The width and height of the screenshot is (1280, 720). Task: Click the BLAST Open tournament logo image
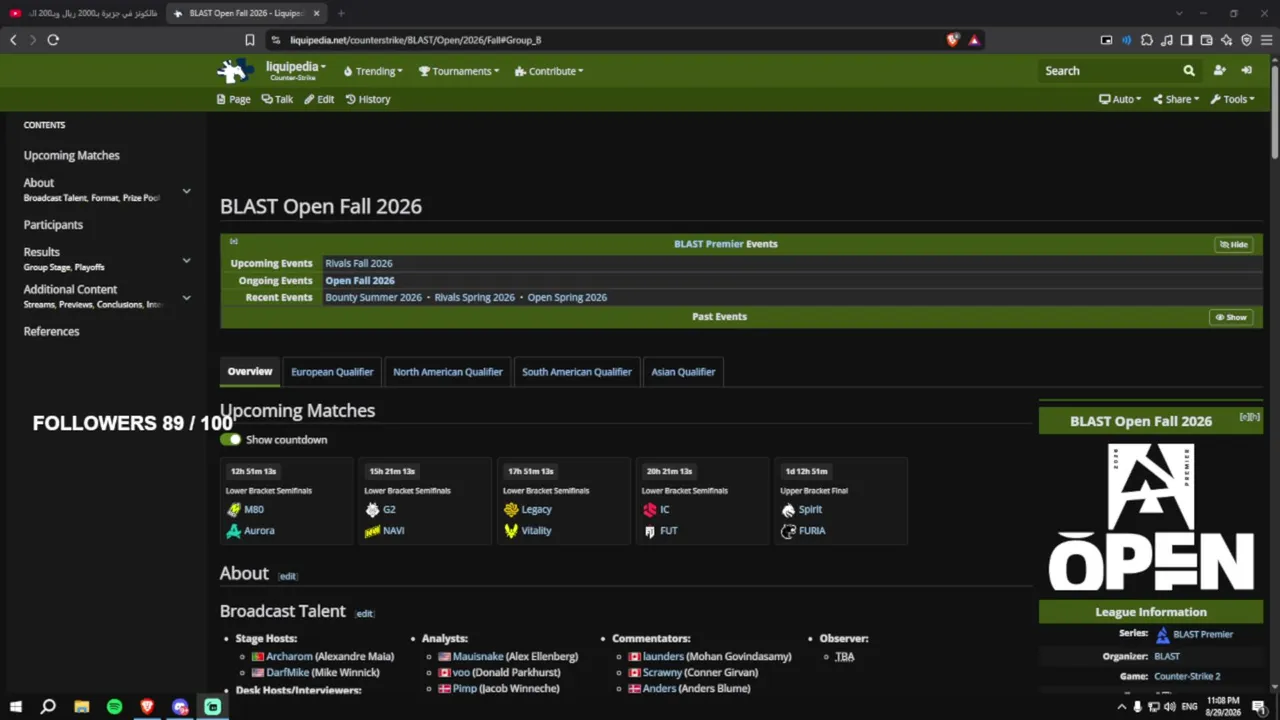(1151, 517)
